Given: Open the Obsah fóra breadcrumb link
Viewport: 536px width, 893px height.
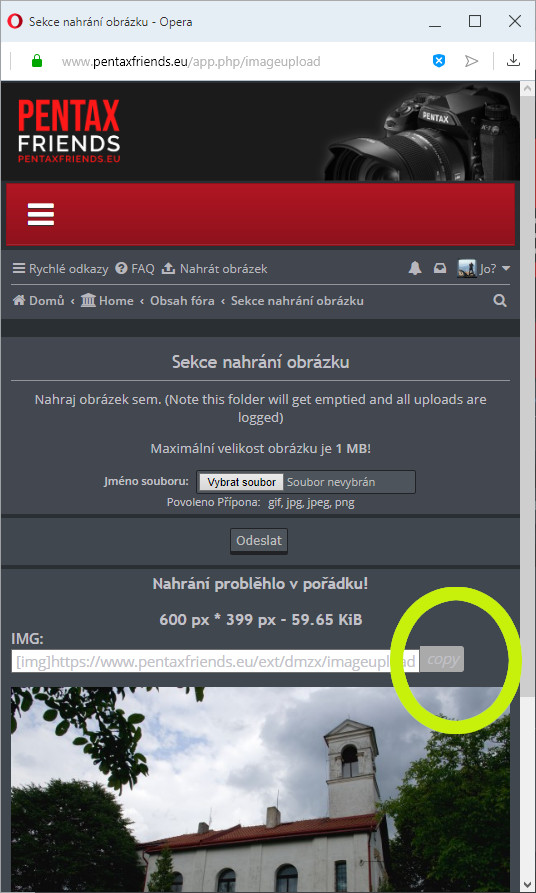Looking at the screenshot, I should (182, 301).
